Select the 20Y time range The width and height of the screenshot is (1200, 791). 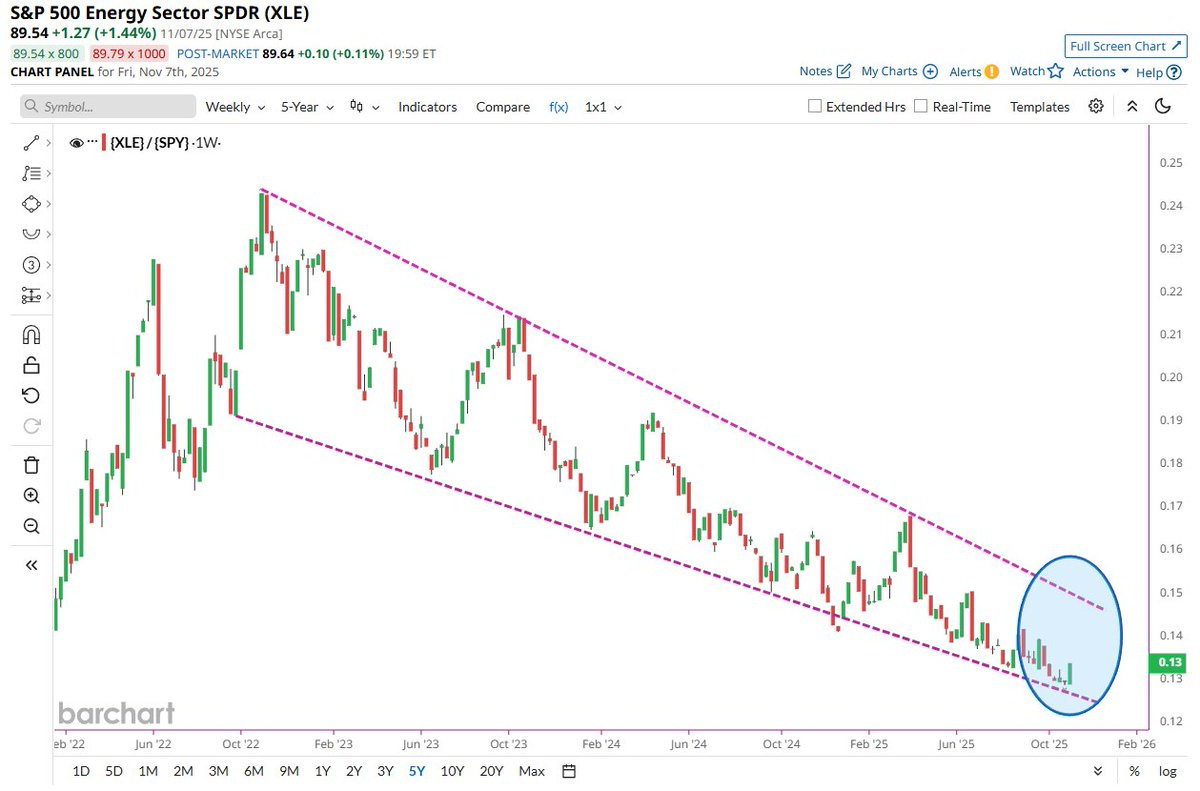[491, 771]
